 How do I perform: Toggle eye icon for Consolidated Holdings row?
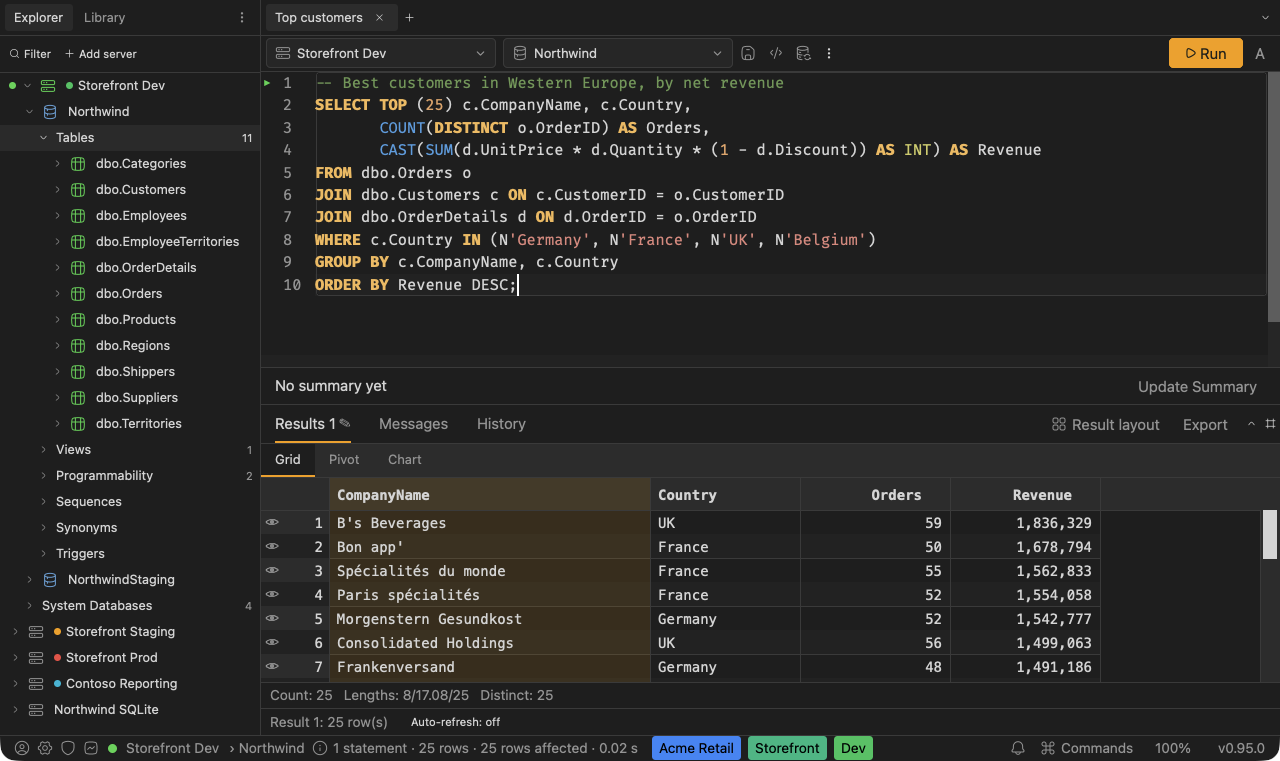271,642
